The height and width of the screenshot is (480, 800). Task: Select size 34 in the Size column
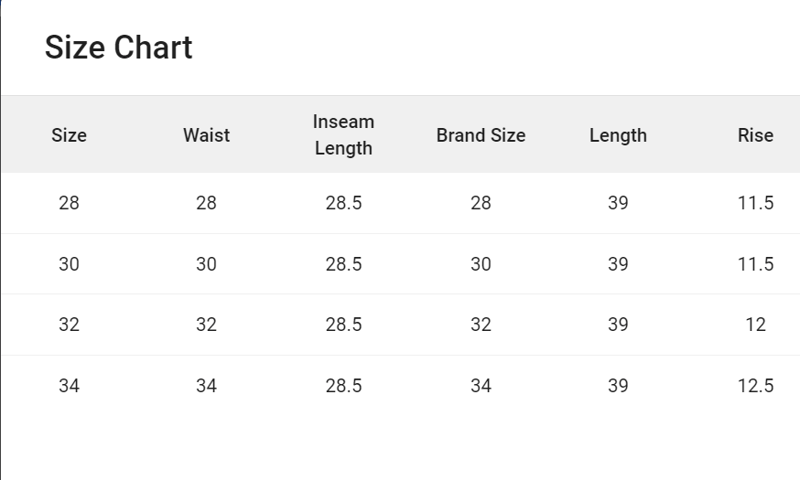coord(69,386)
